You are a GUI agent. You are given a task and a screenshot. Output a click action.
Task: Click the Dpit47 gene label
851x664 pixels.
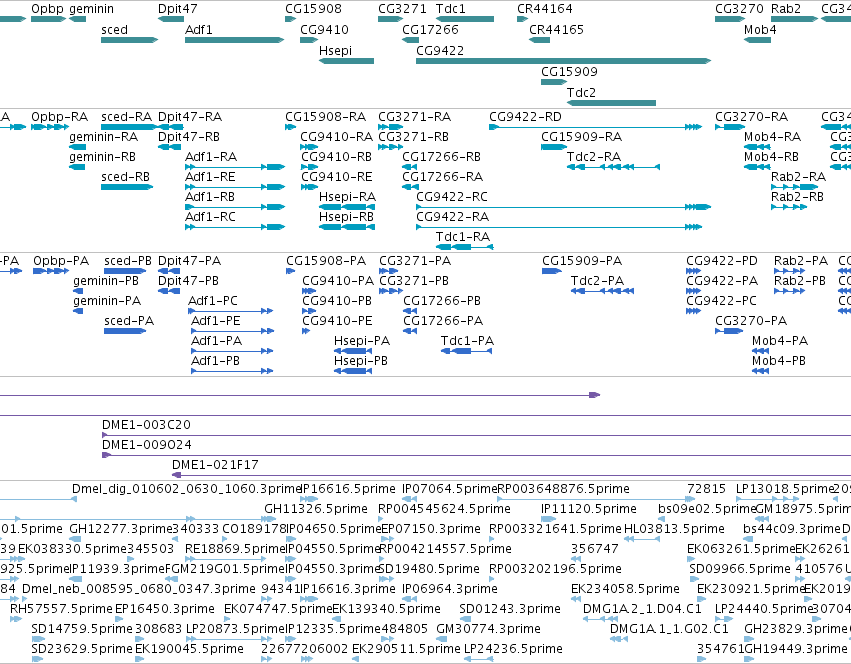[x=177, y=9]
